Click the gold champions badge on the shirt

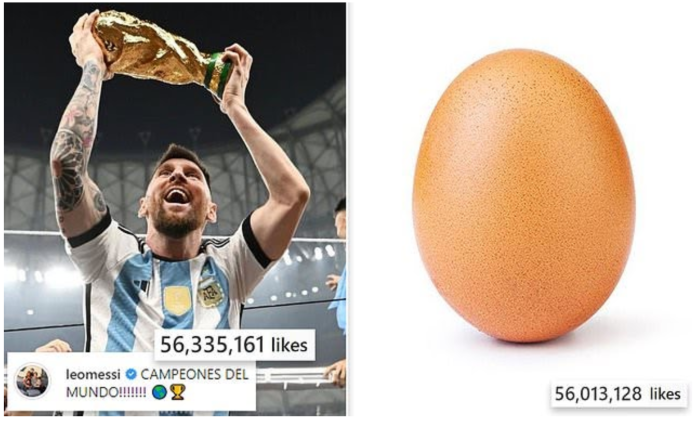[x=177, y=300]
